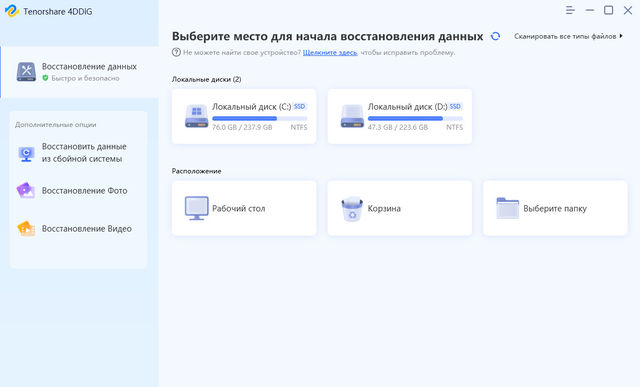Click the green shield icon next to Быстро и безопасно
The image size is (640, 387).
pyautogui.click(x=45, y=78)
